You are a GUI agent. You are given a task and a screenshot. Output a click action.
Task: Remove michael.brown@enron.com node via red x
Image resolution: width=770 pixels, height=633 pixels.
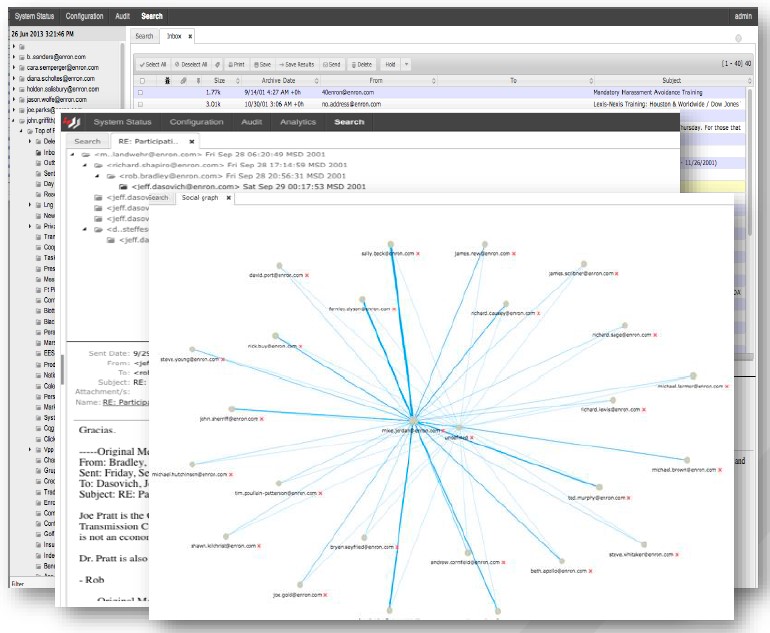click(720, 470)
